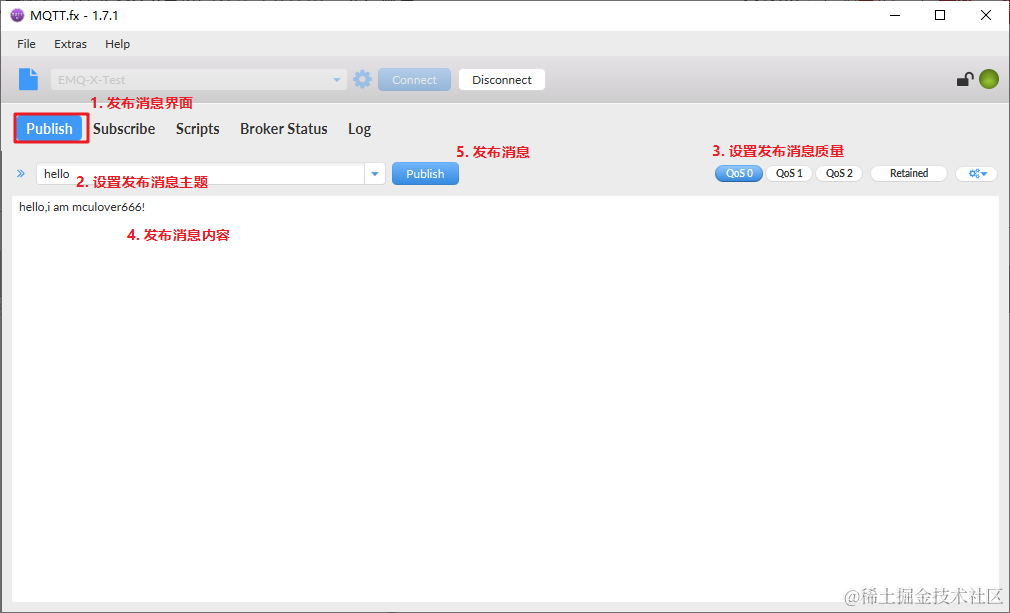
Task: Close the MQTT.fx window
Action: point(986,15)
